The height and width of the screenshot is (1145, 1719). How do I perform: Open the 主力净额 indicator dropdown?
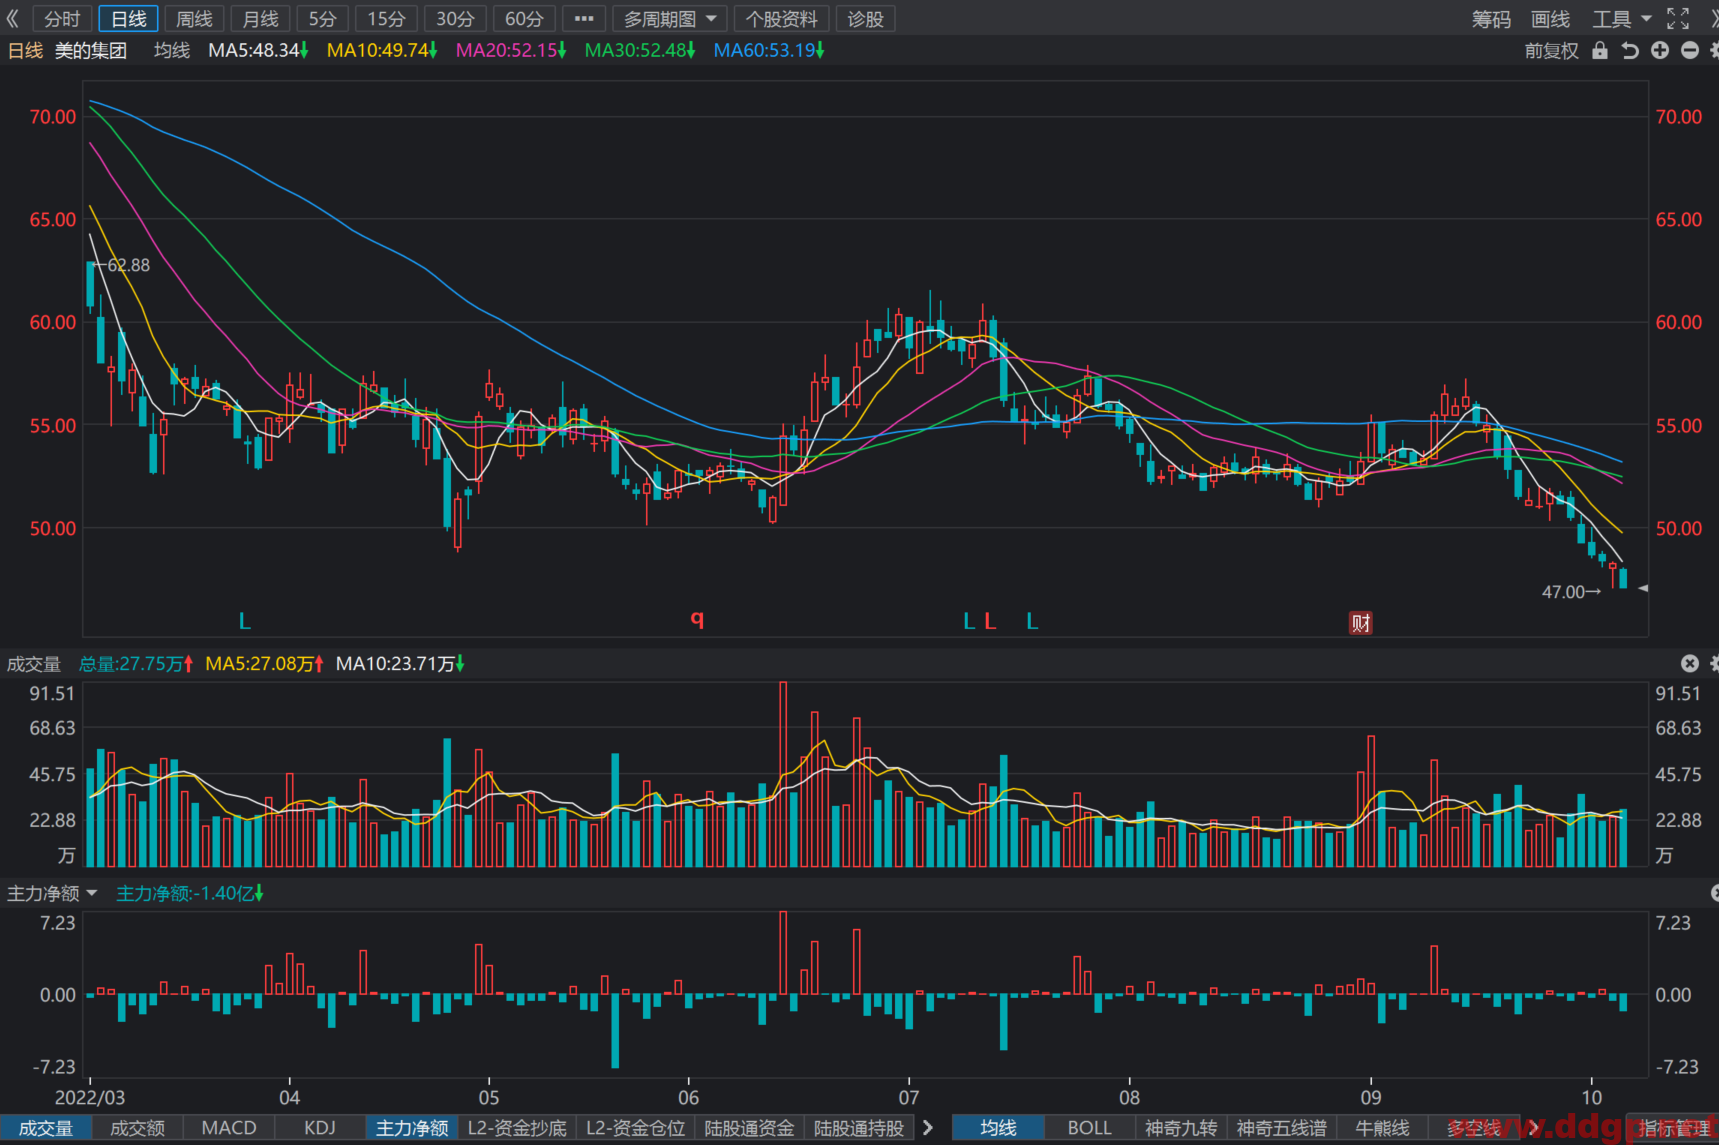(52, 893)
